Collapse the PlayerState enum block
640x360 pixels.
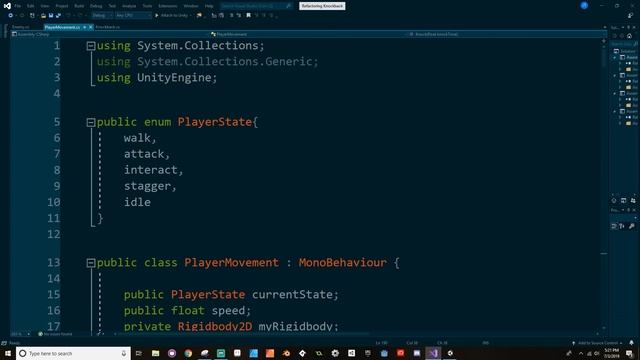[91, 122]
